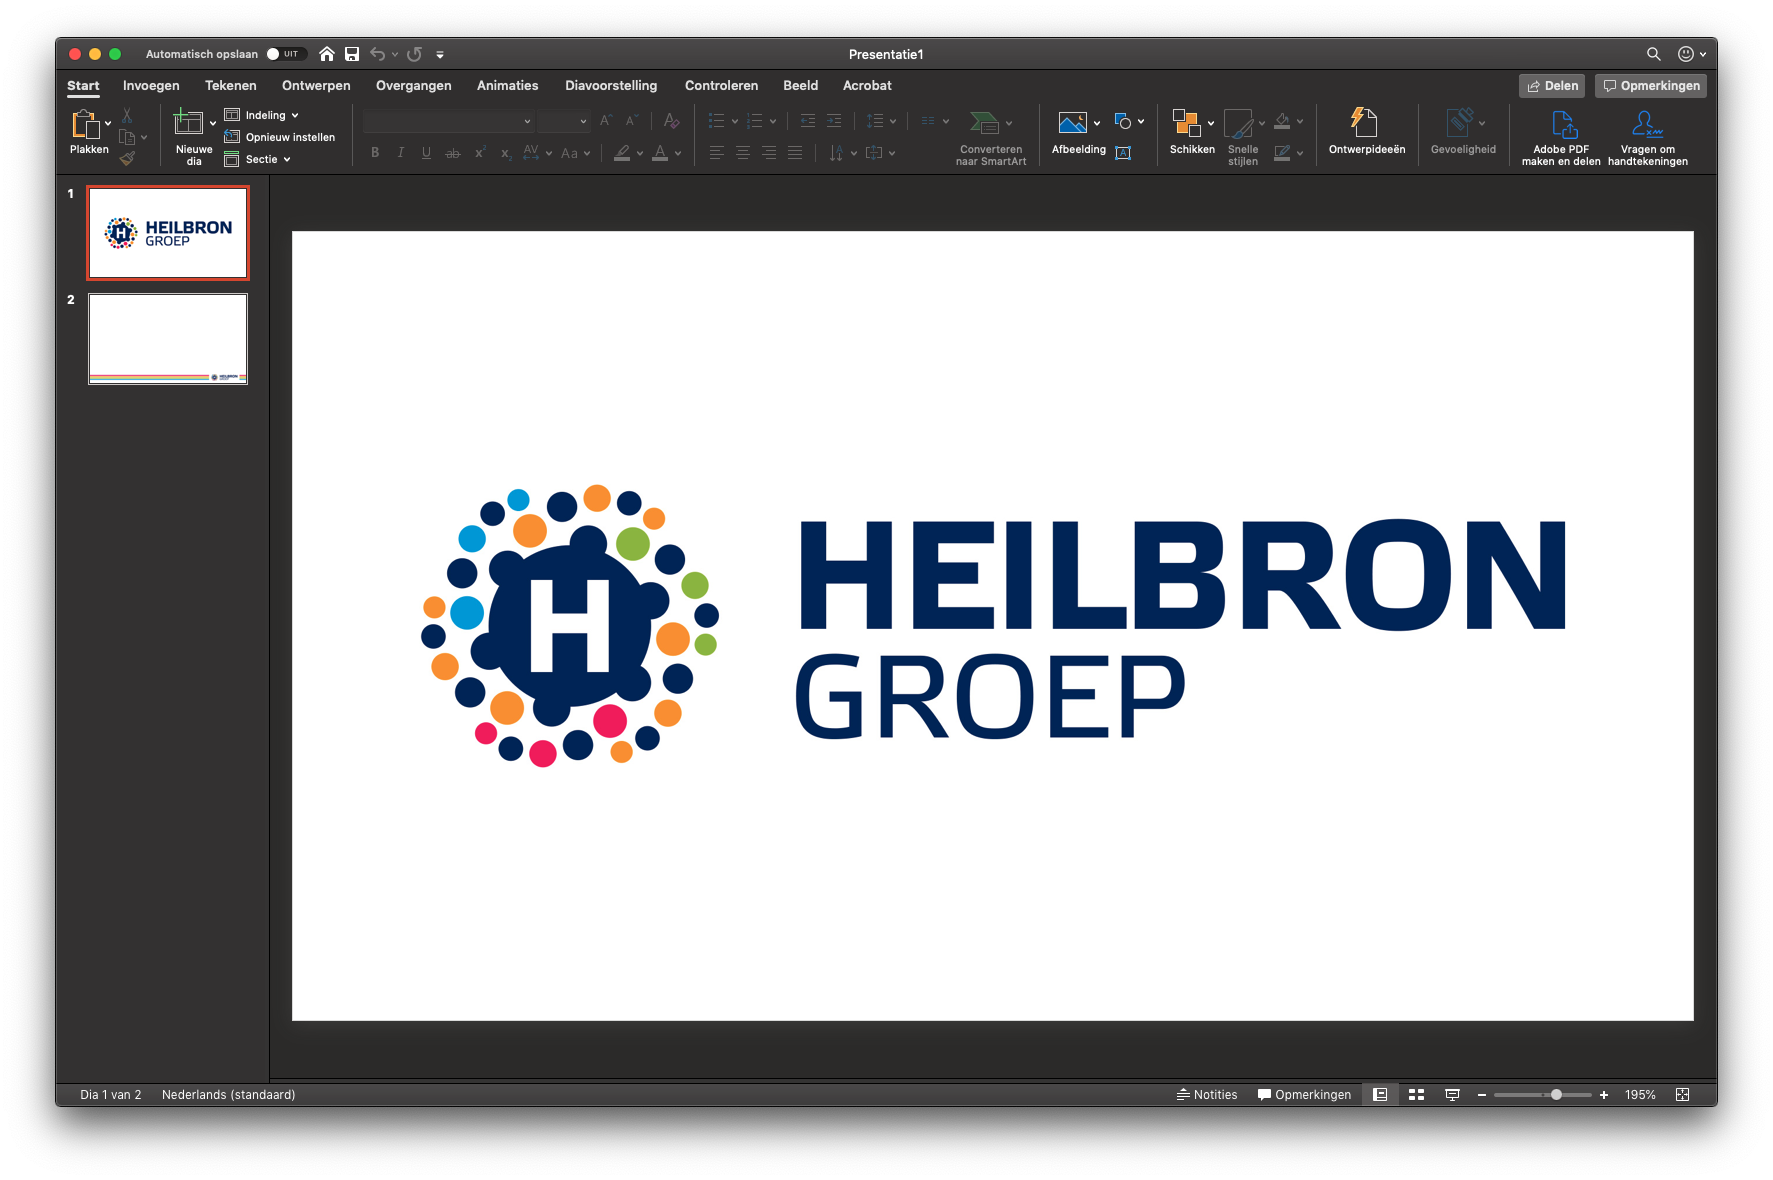The height and width of the screenshot is (1180, 1773).
Task: Click the save icon in title bar
Action: [x=352, y=54]
